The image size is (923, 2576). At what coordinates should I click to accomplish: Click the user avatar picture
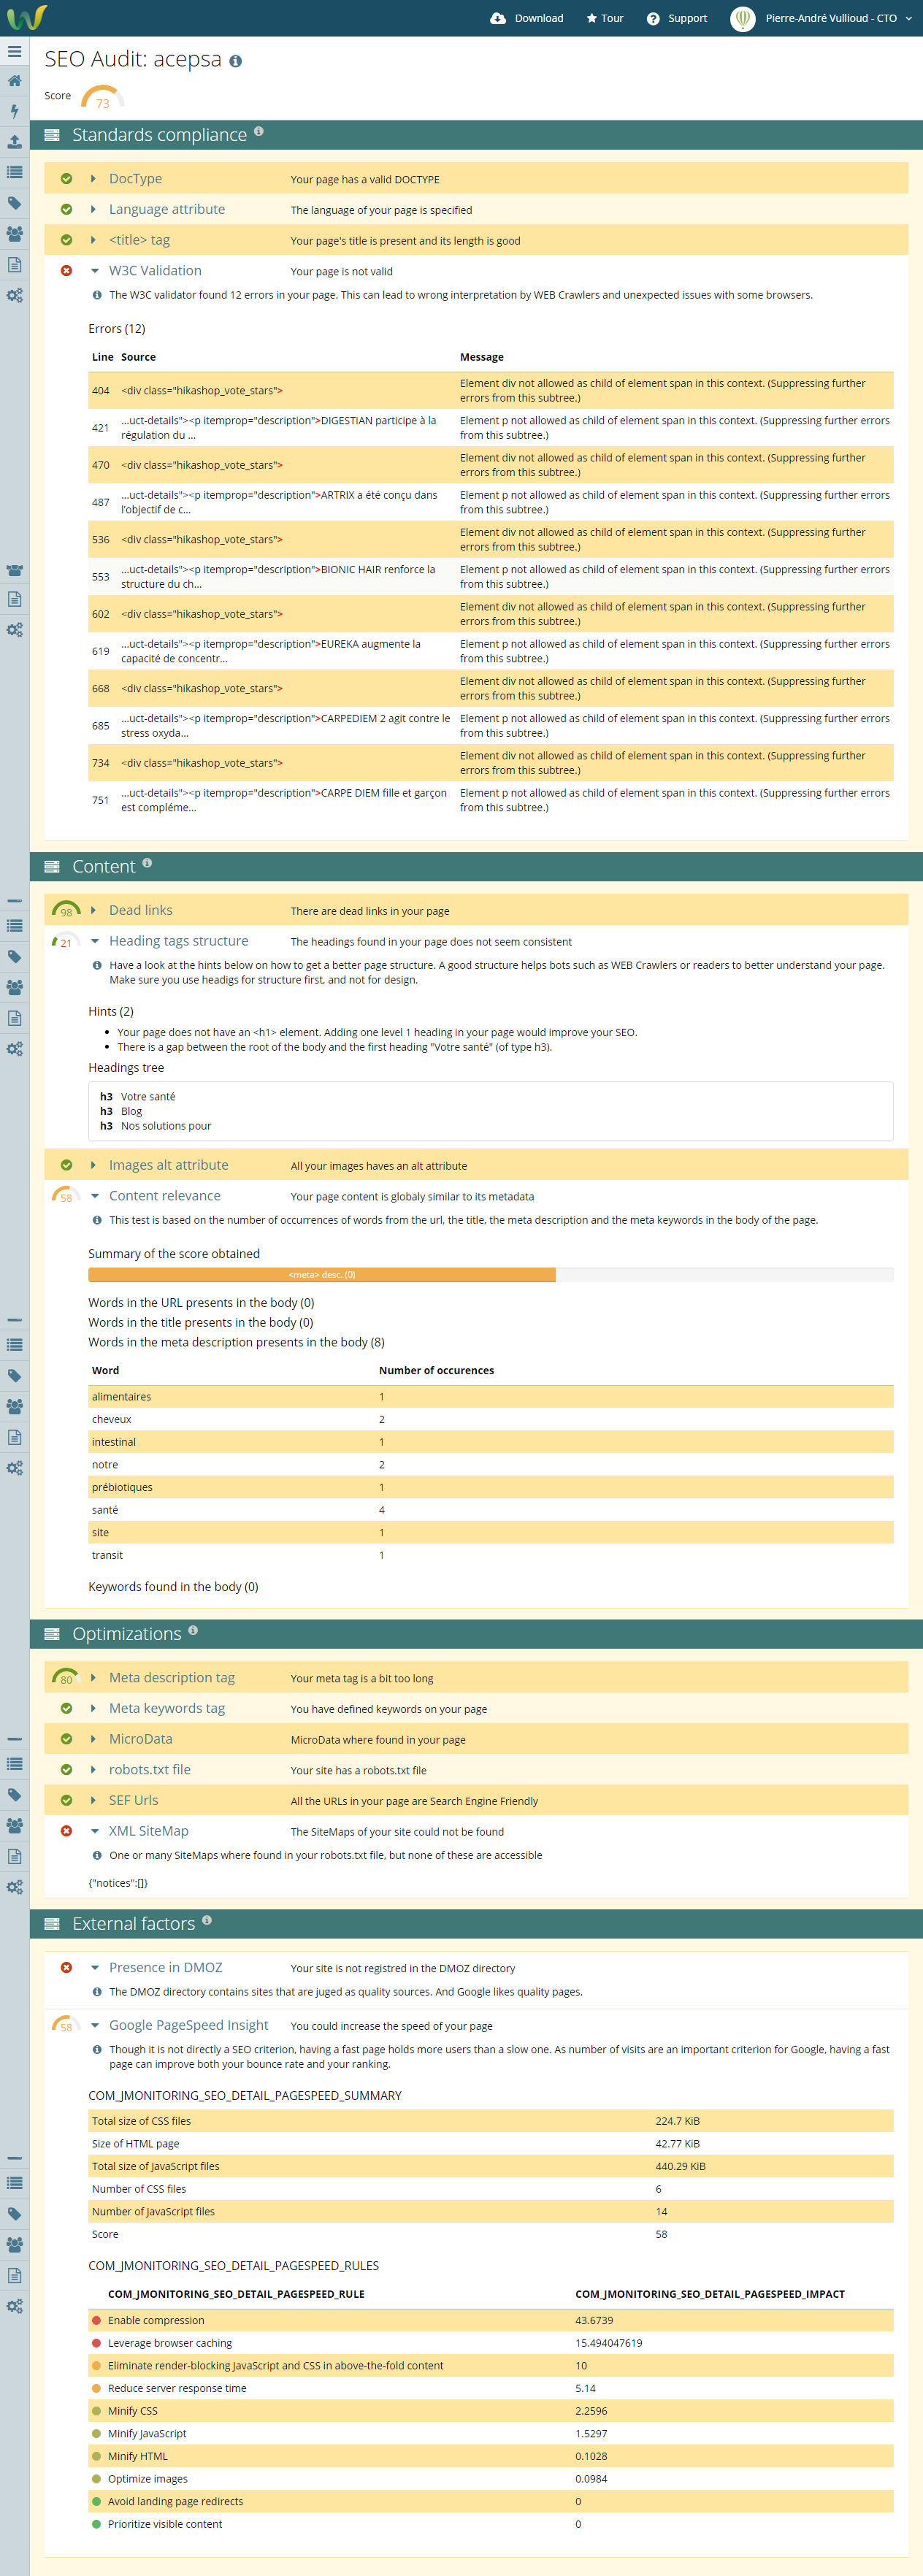(742, 18)
